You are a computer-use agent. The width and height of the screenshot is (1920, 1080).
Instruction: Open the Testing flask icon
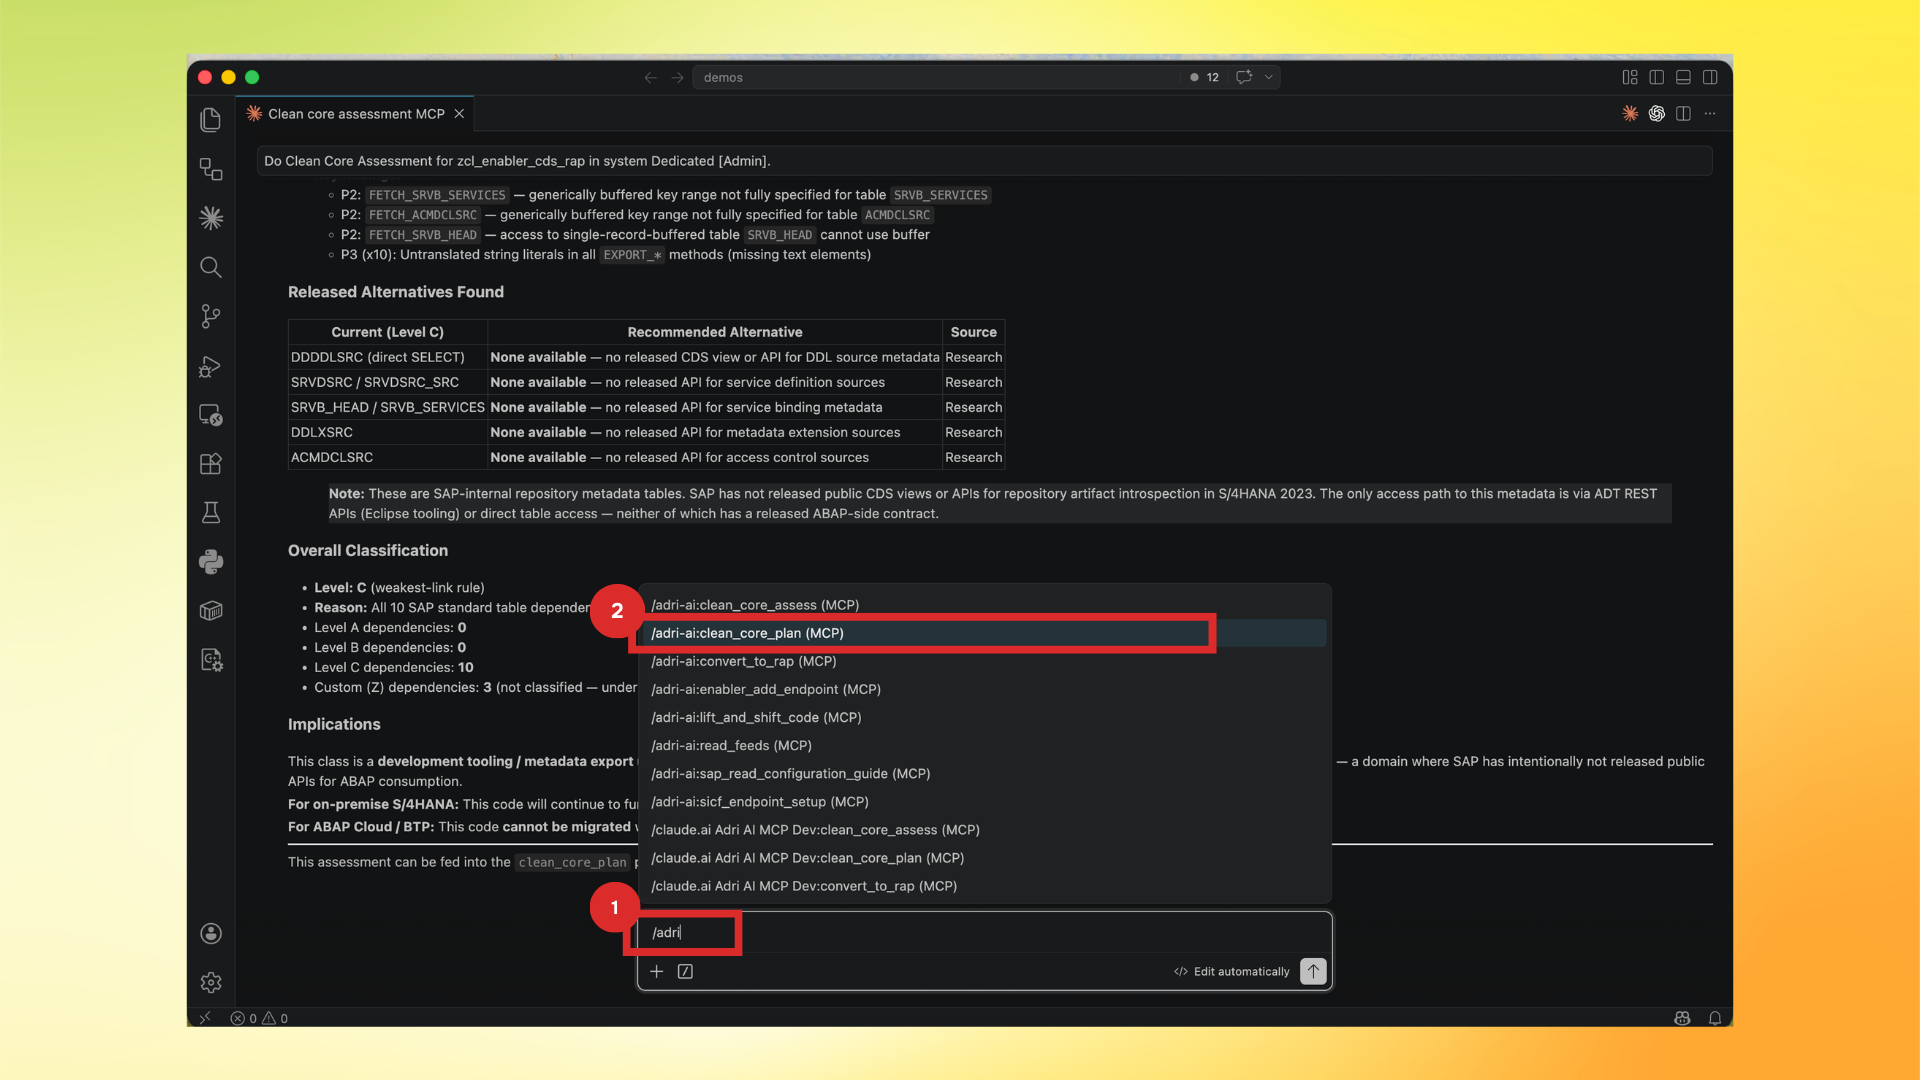click(x=211, y=512)
